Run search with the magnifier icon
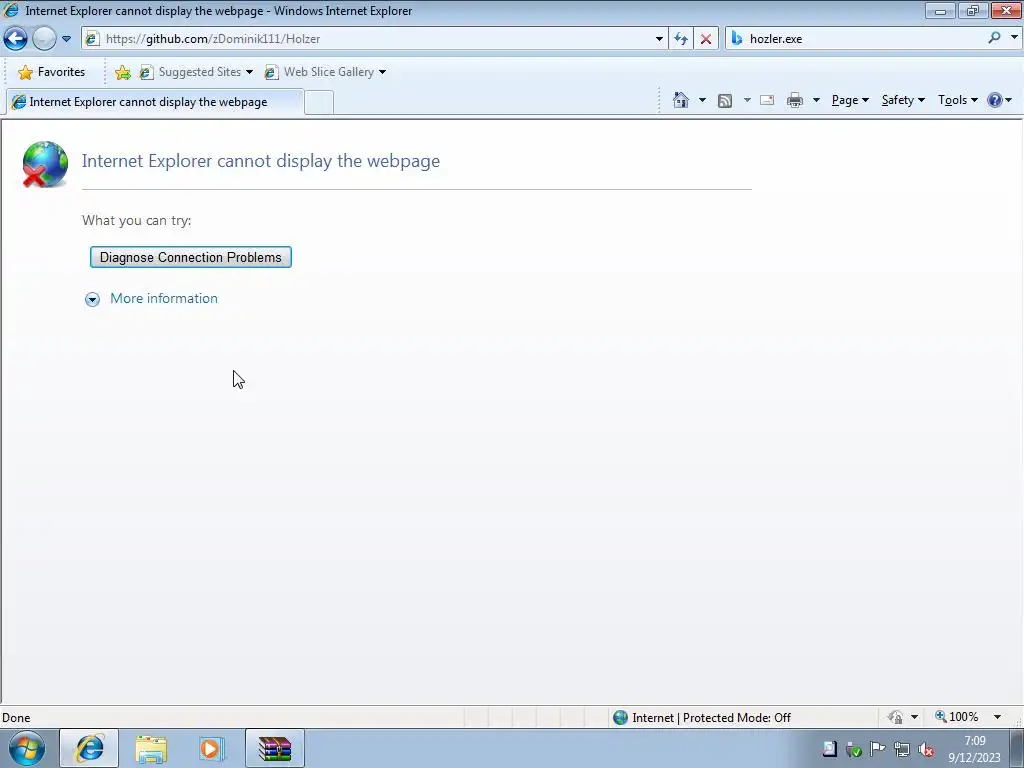The width and height of the screenshot is (1024, 768). (994, 38)
